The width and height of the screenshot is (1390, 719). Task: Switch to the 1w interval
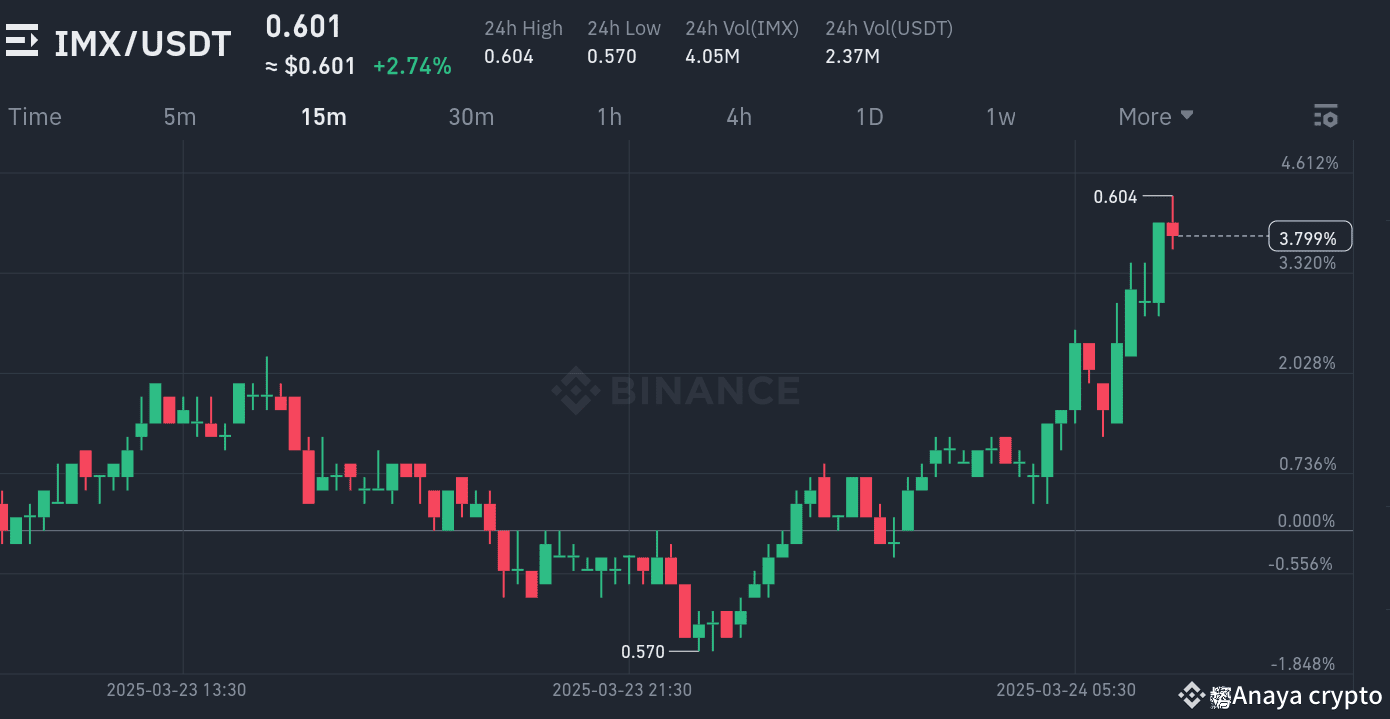point(1000,116)
